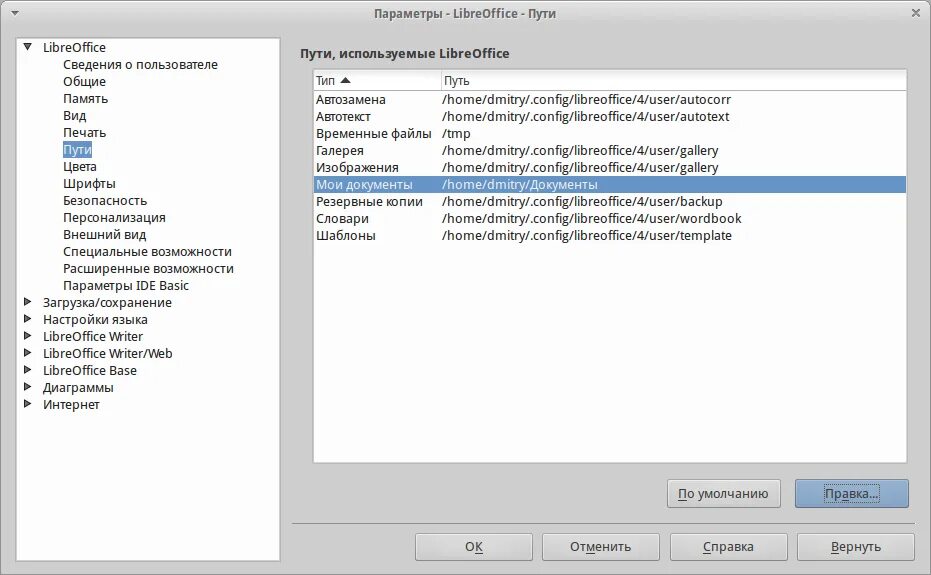Expand the Интернет node
The image size is (931, 575).
pos(27,404)
